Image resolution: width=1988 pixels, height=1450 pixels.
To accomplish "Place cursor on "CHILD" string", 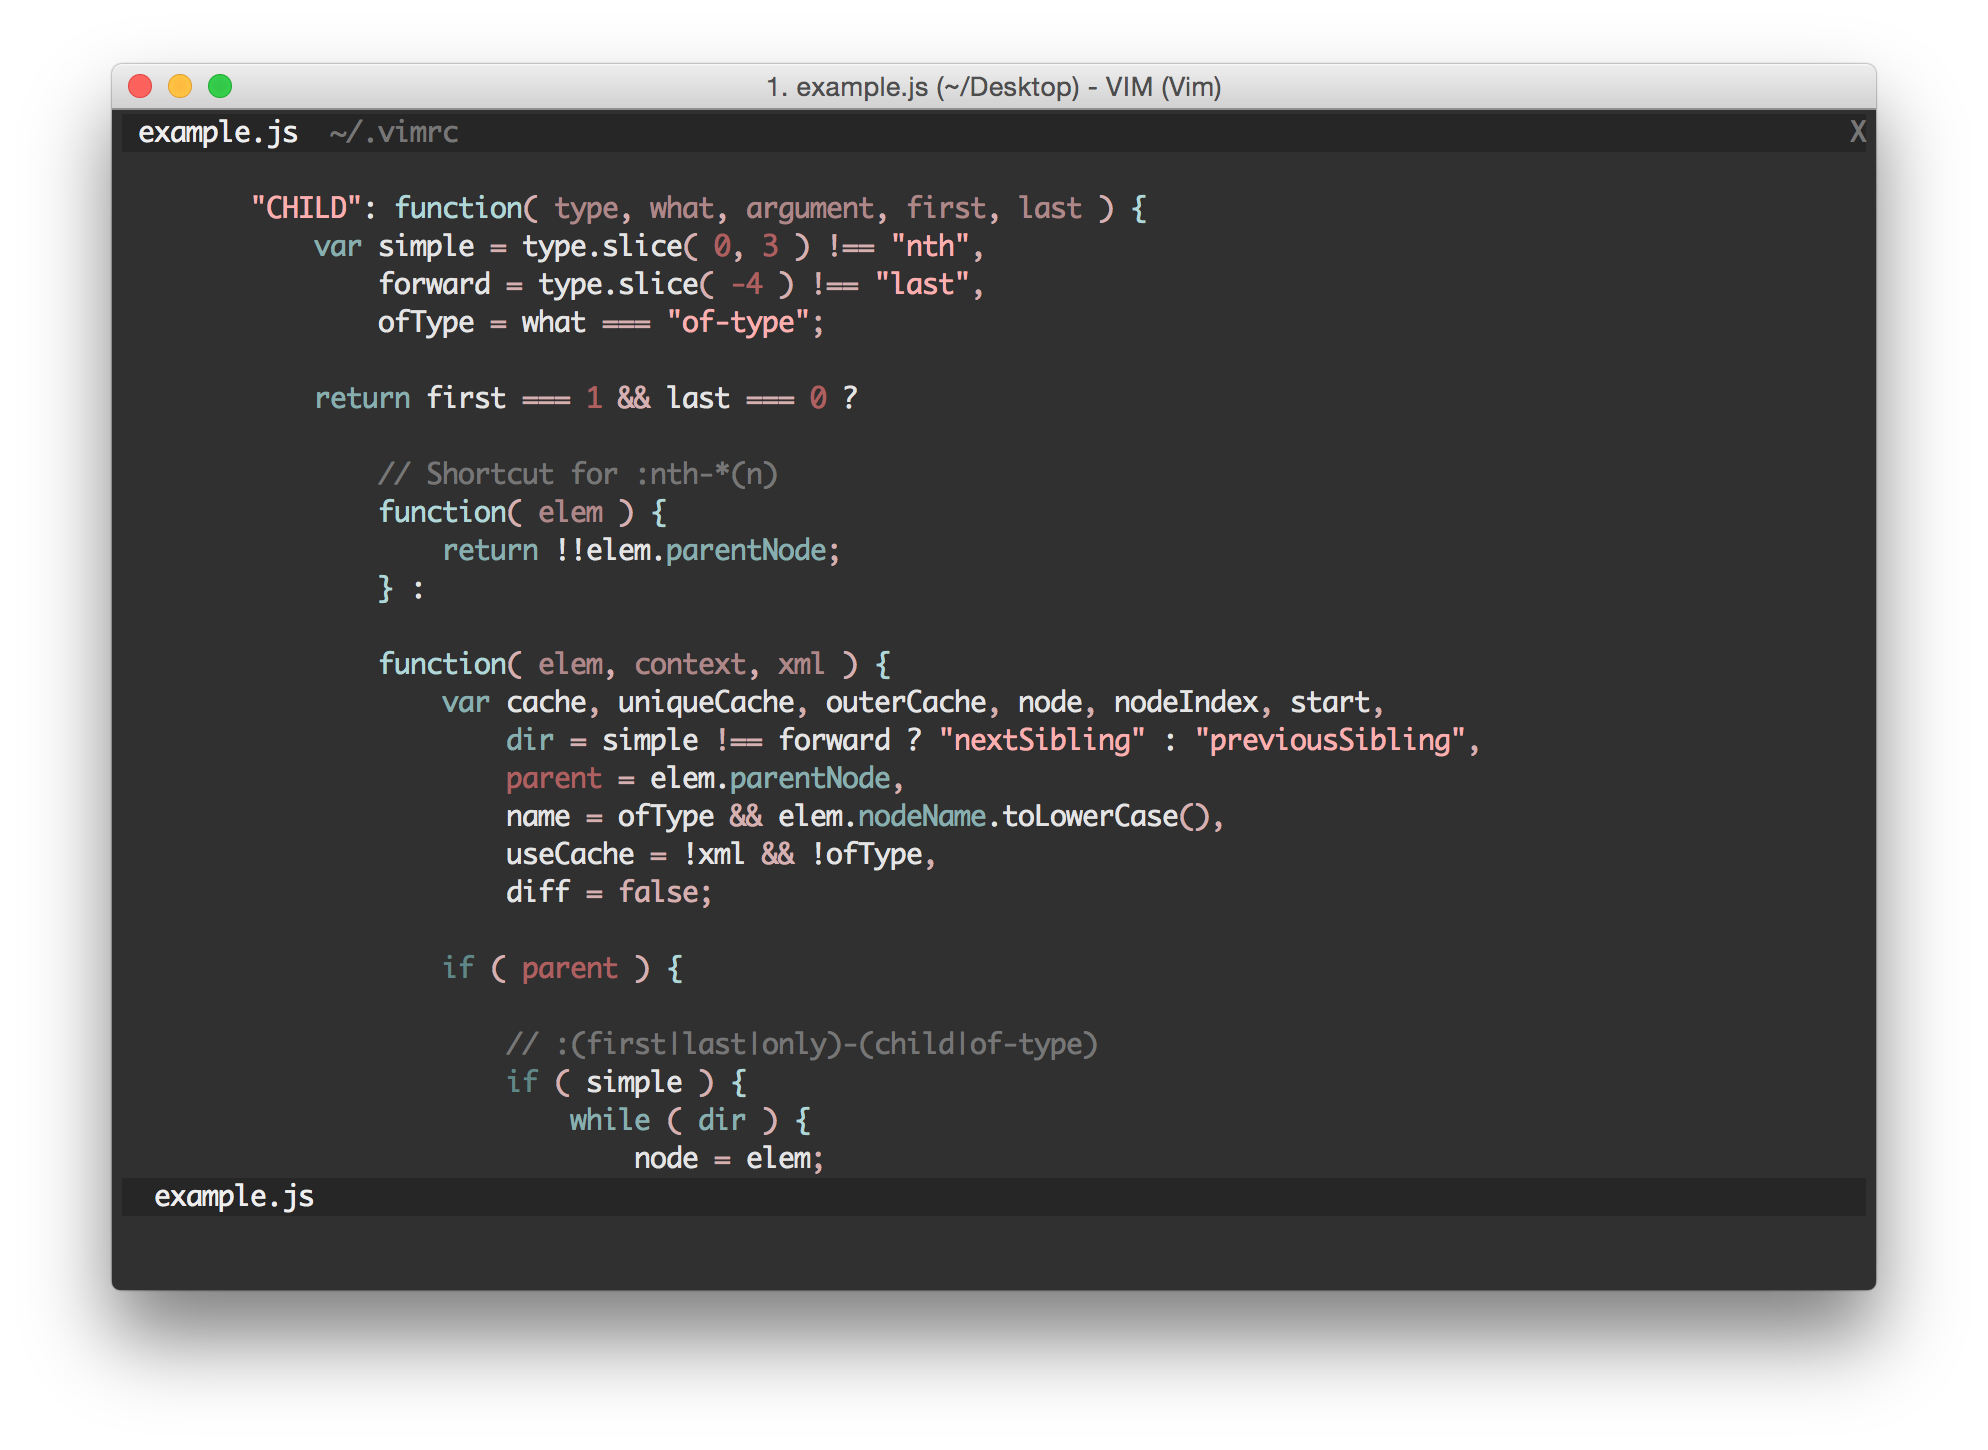I will tap(305, 208).
